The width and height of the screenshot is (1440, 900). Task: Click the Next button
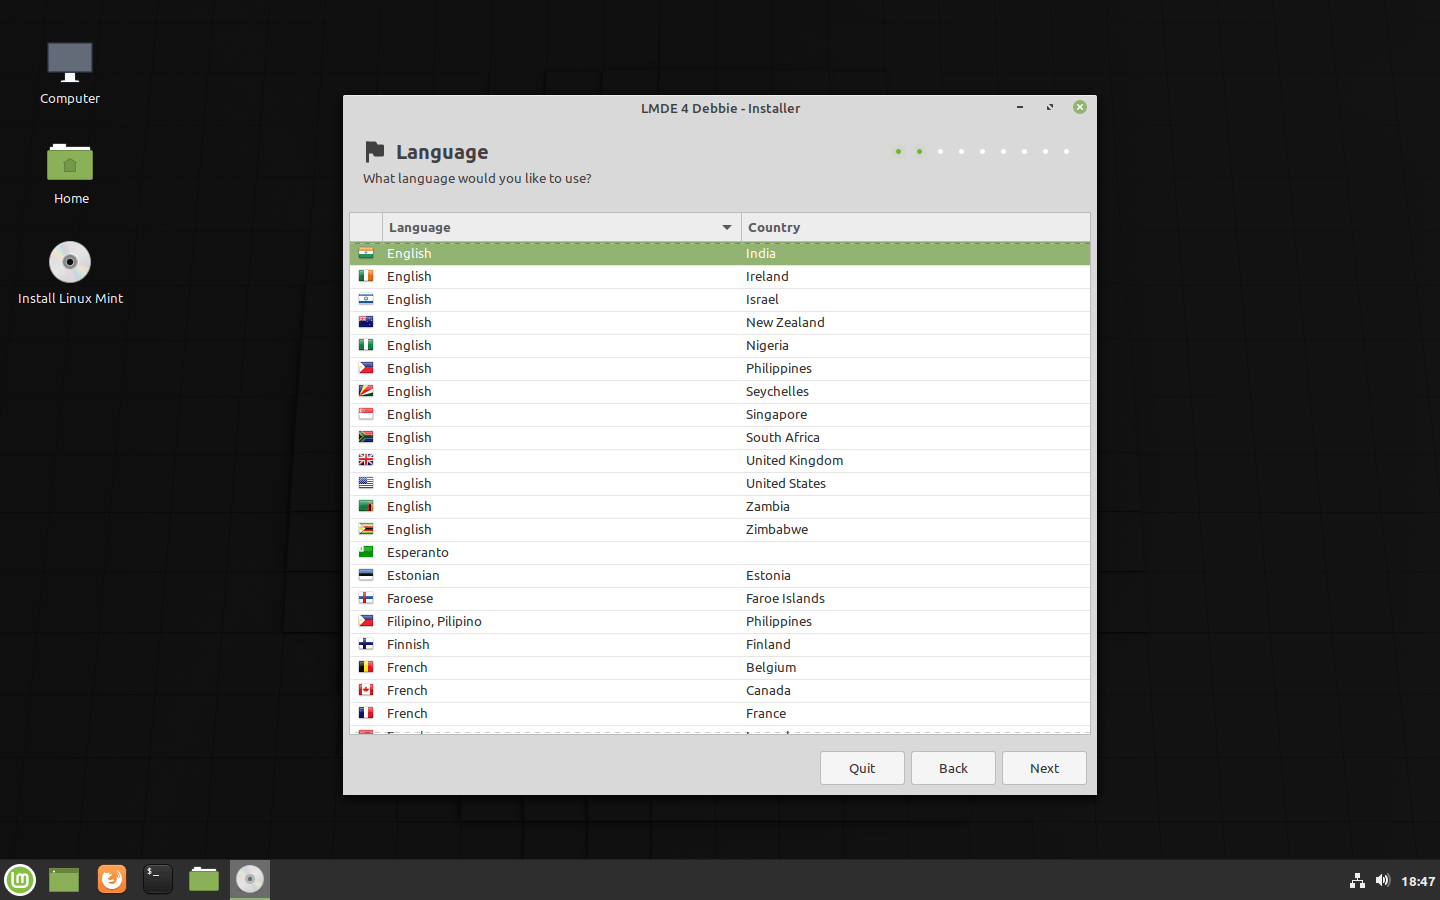tap(1044, 768)
